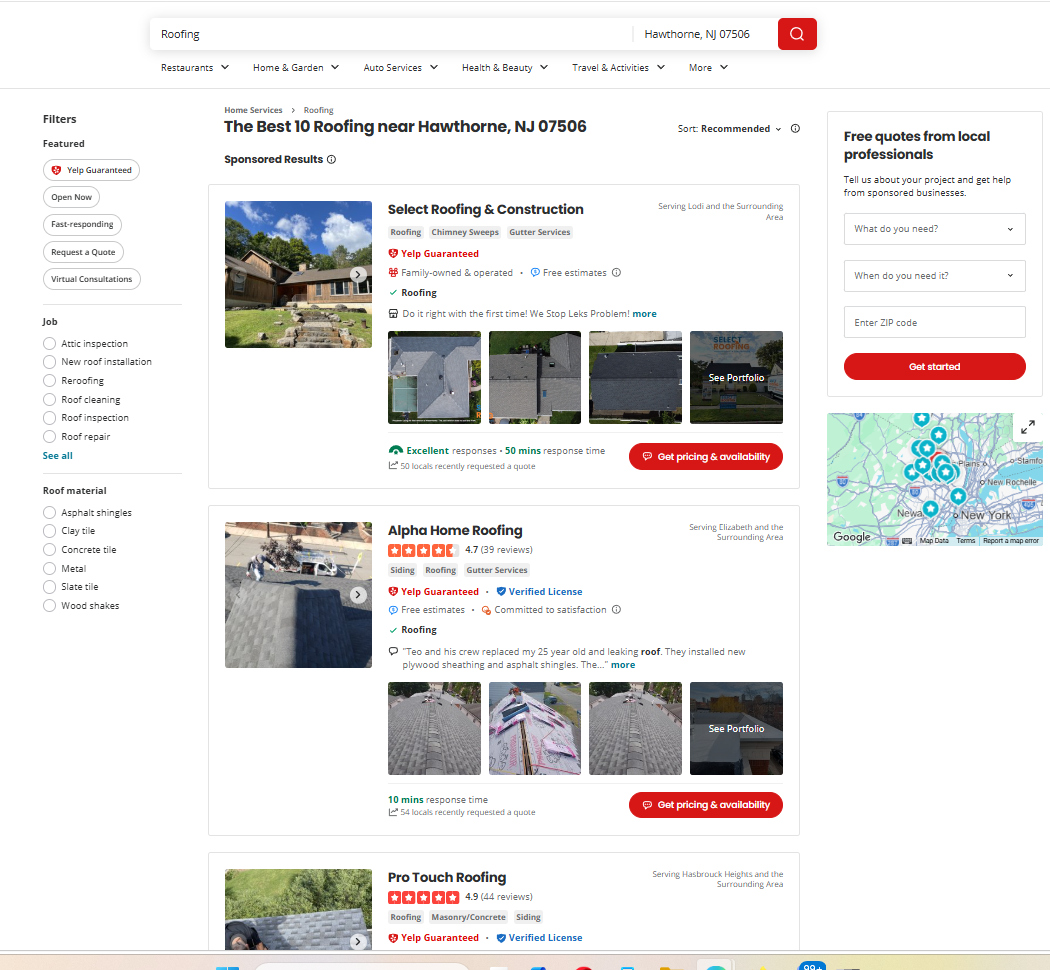Select Asphalt shingles roof material
1050x970 pixels.
(50, 513)
